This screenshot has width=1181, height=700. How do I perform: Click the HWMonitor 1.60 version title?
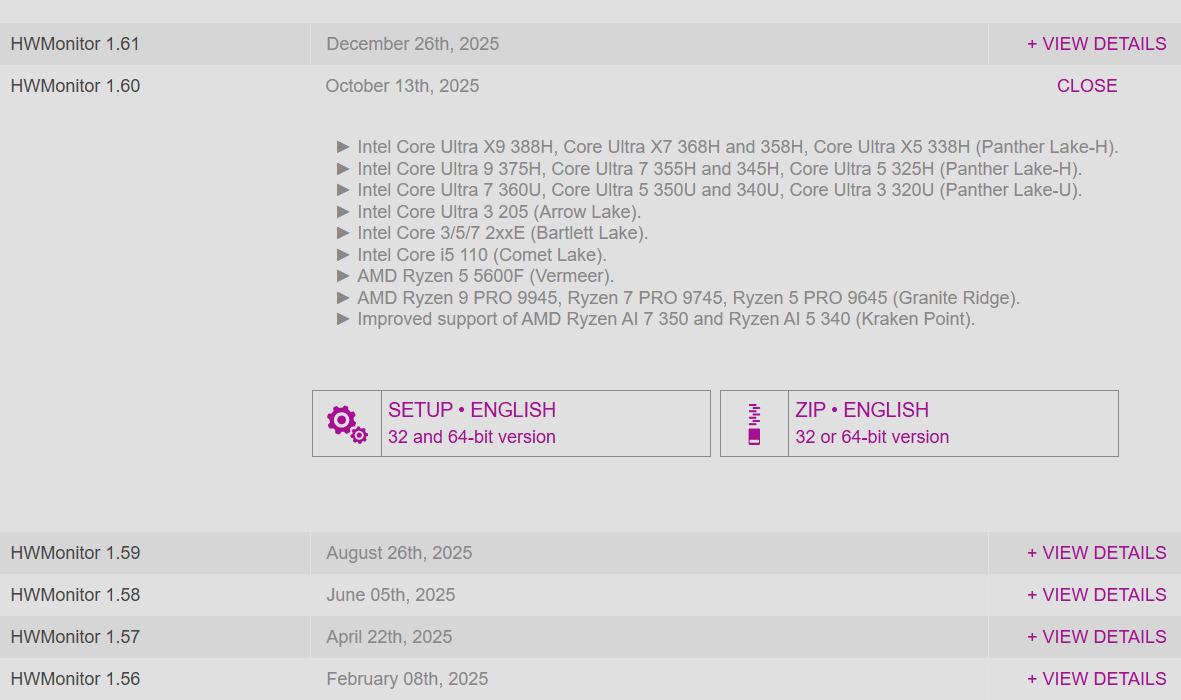point(75,86)
